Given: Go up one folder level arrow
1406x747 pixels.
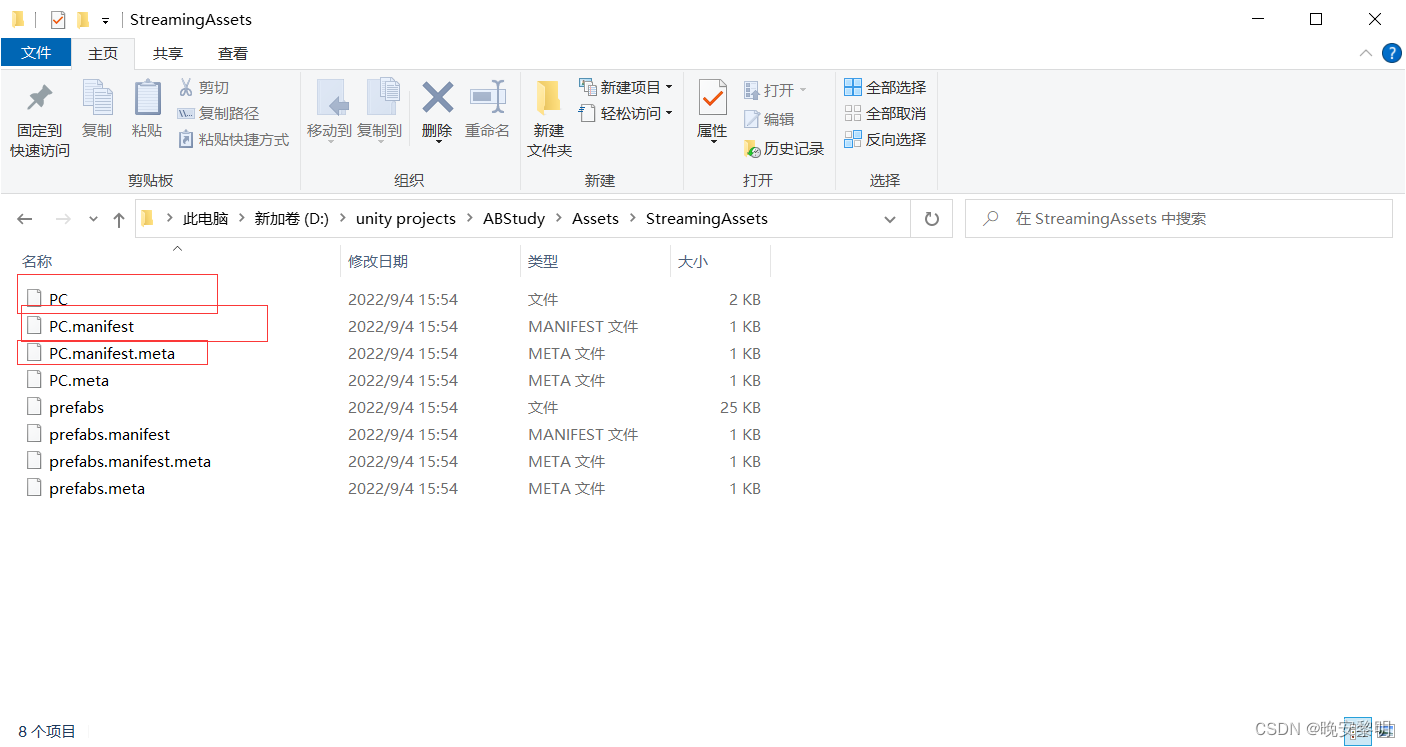Looking at the screenshot, I should pyautogui.click(x=119, y=219).
